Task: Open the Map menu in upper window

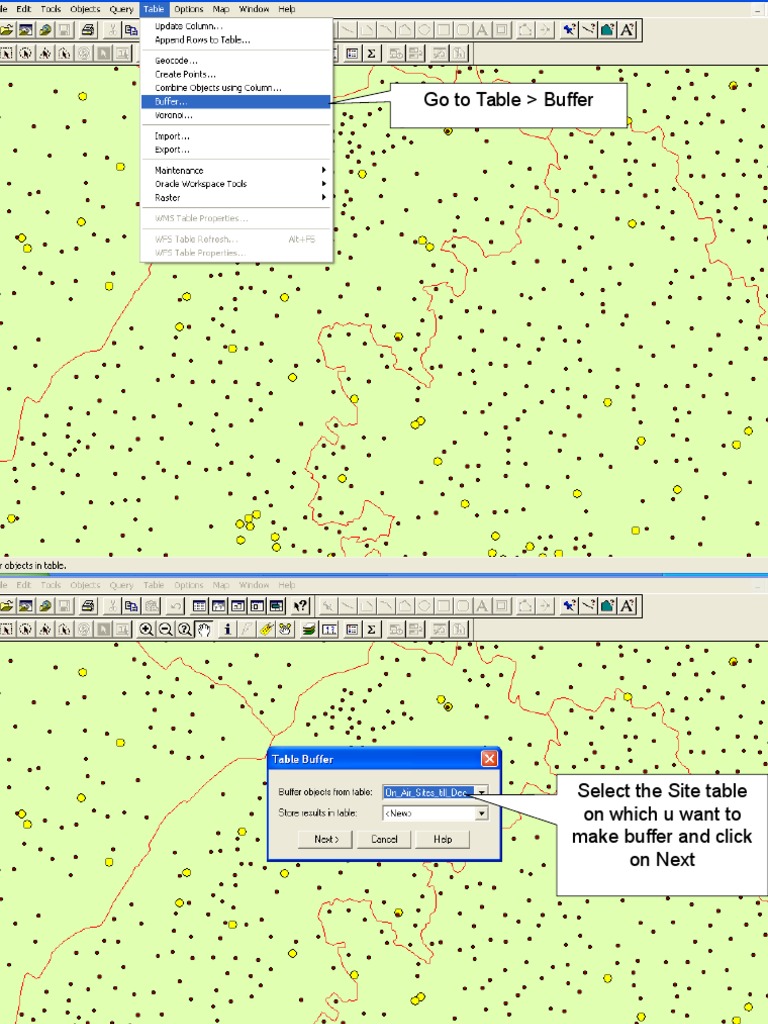Action: (x=221, y=9)
